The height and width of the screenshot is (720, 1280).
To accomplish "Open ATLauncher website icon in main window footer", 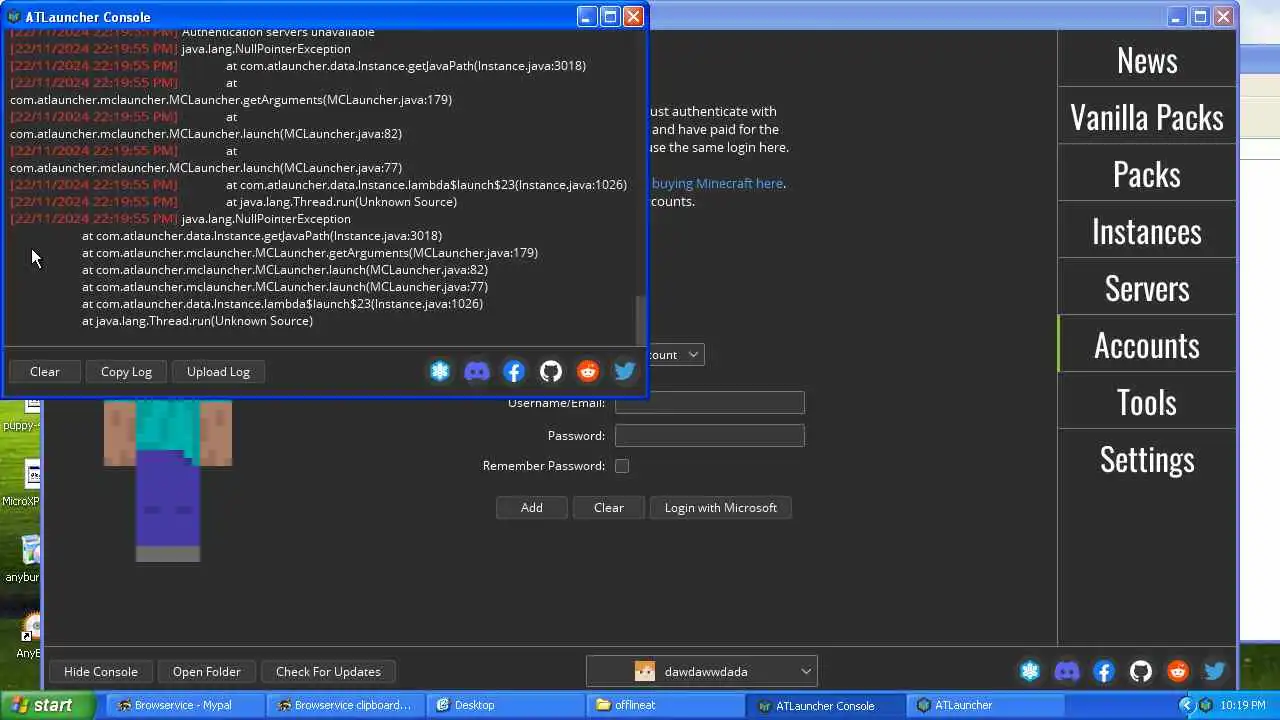I will [x=1030, y=672].
